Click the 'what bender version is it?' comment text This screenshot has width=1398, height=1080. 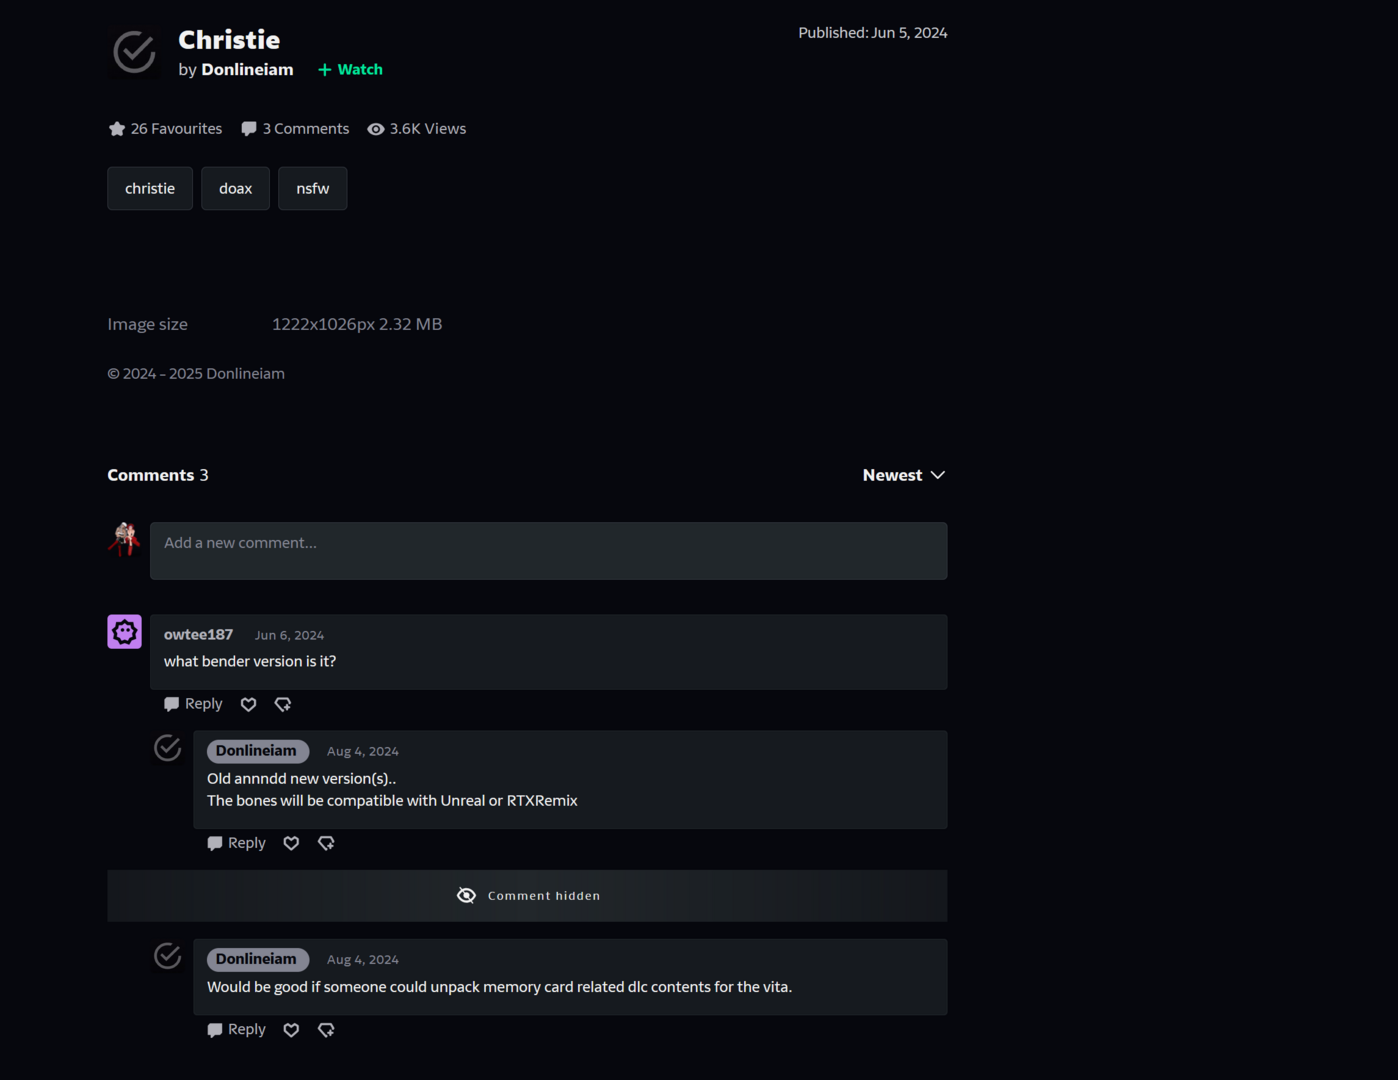pos(250,661)
